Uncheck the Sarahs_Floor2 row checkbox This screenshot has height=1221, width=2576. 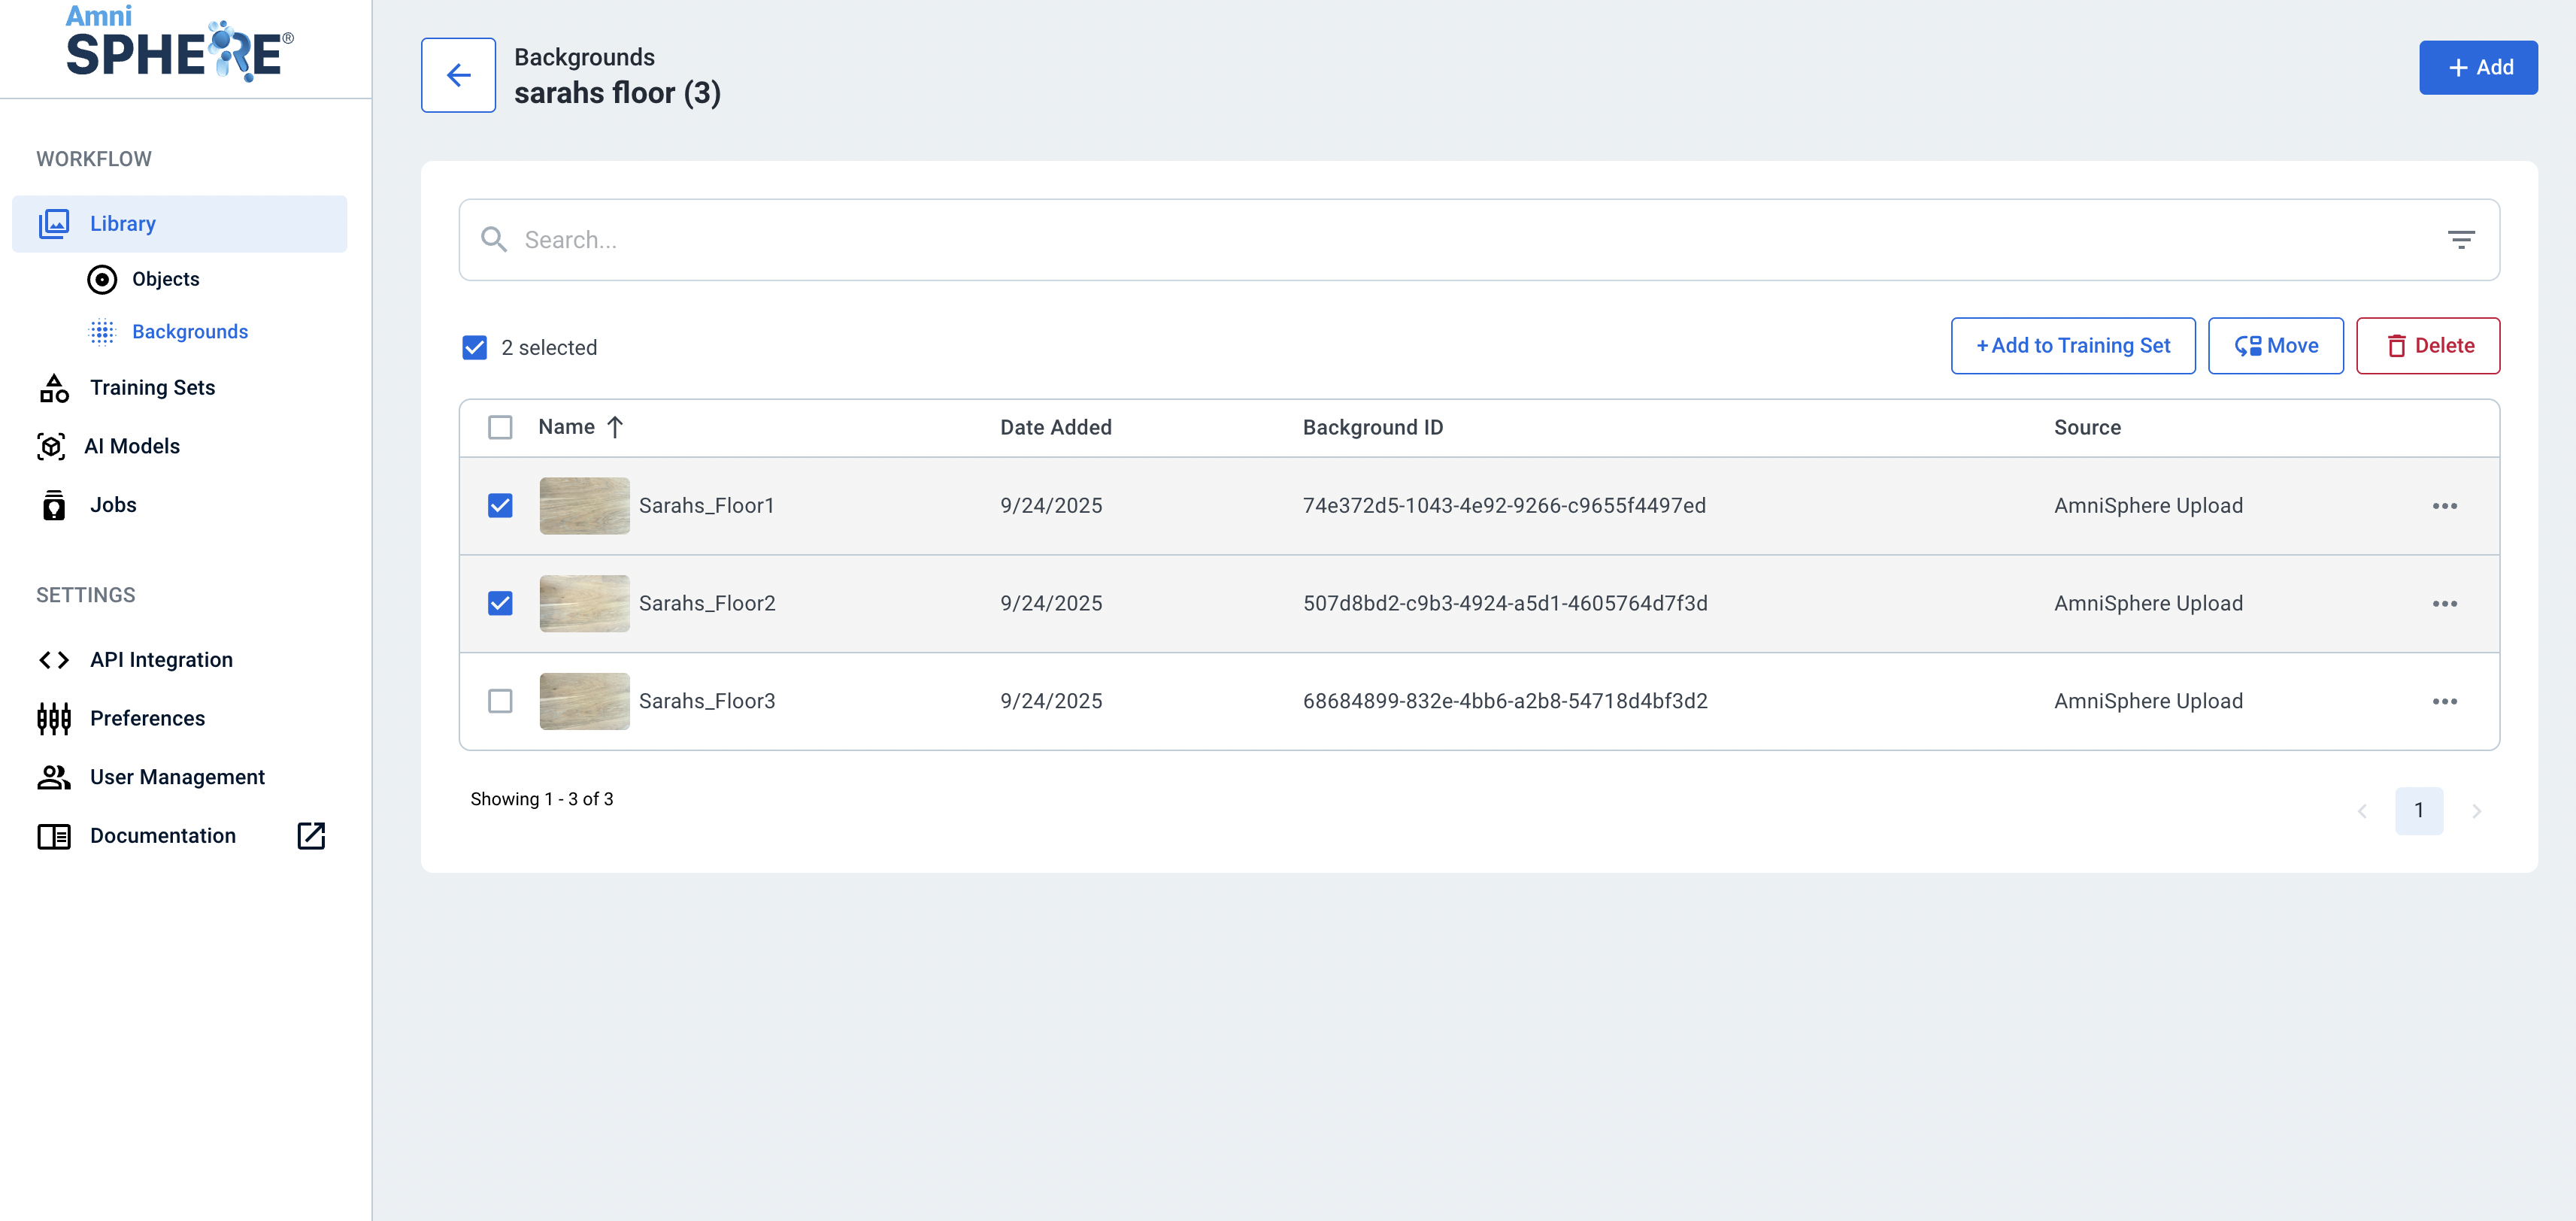point(500,604)
